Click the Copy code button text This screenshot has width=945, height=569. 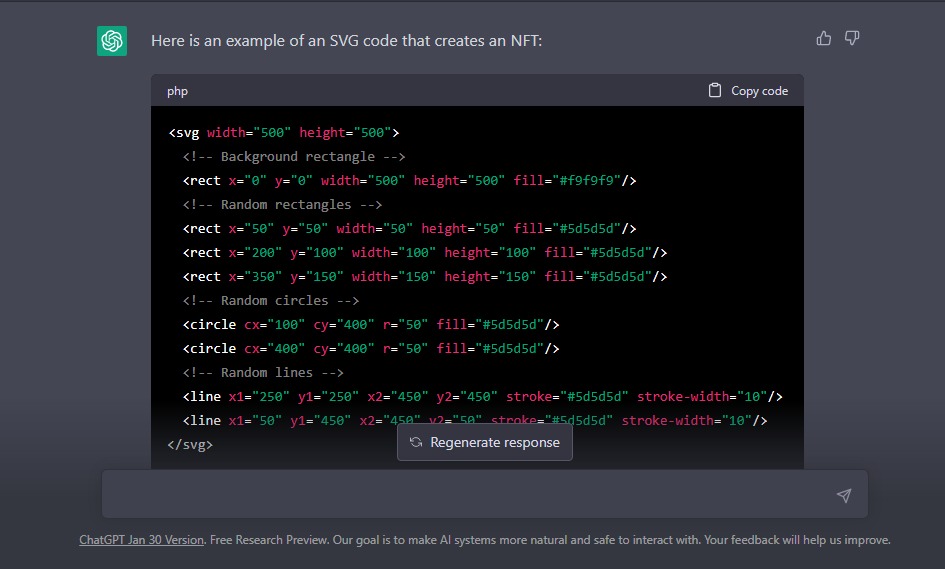(759, 91)
